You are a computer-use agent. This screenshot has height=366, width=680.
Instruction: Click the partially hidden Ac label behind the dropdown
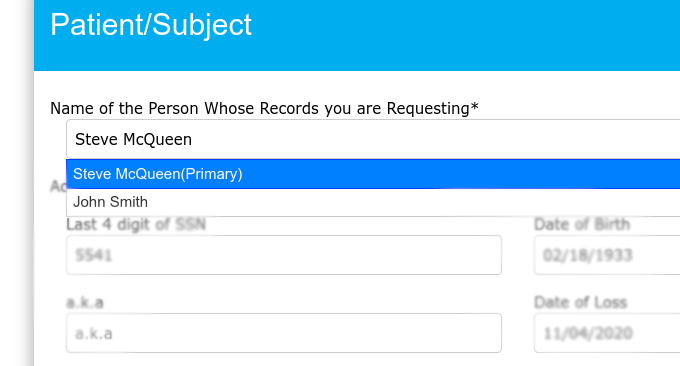pos(58,186)
